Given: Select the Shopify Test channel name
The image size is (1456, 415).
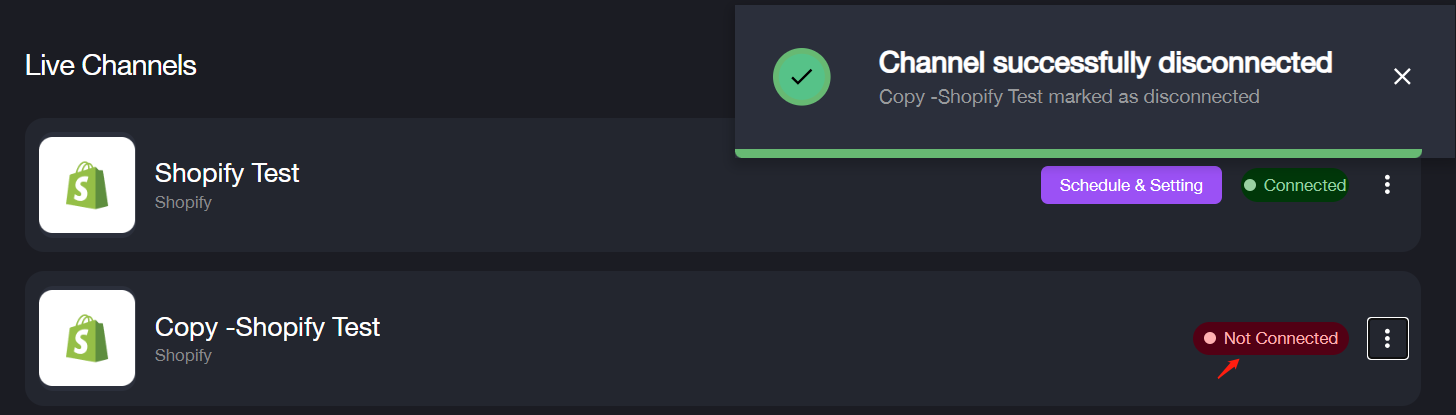Looking at the screenshot, I should [227, 173].
